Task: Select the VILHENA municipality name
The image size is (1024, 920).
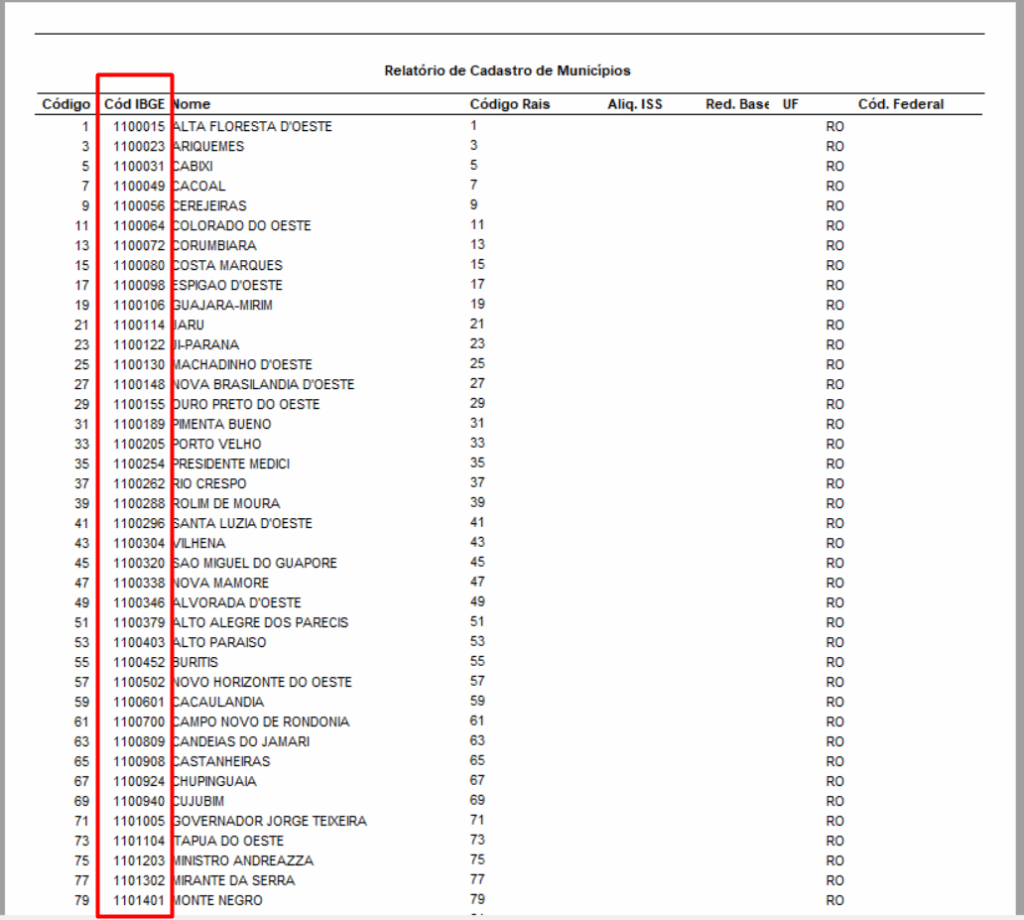Action: pyautogui.click(x=199, y=543)
